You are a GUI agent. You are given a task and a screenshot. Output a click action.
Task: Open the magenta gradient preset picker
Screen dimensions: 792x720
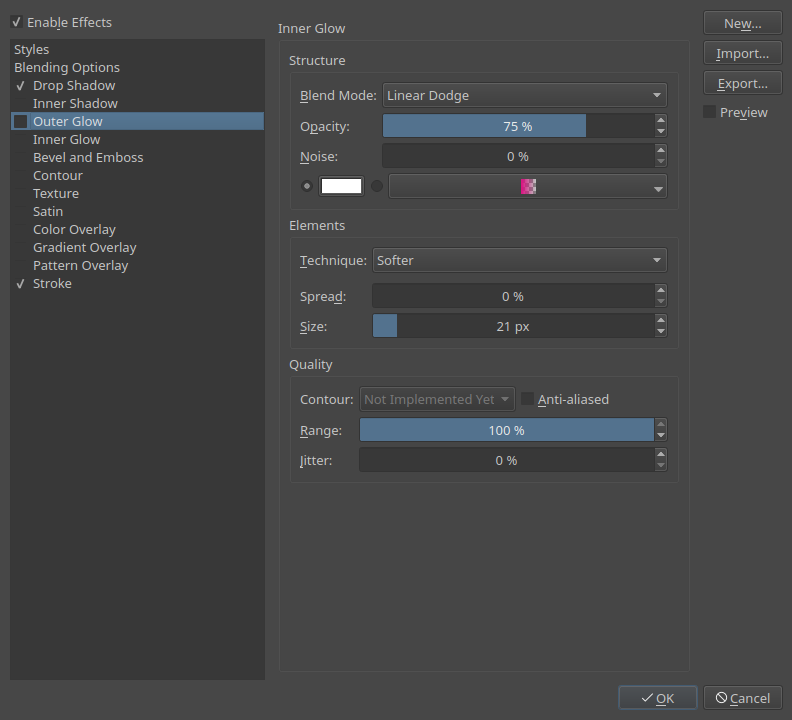[527, 186]
